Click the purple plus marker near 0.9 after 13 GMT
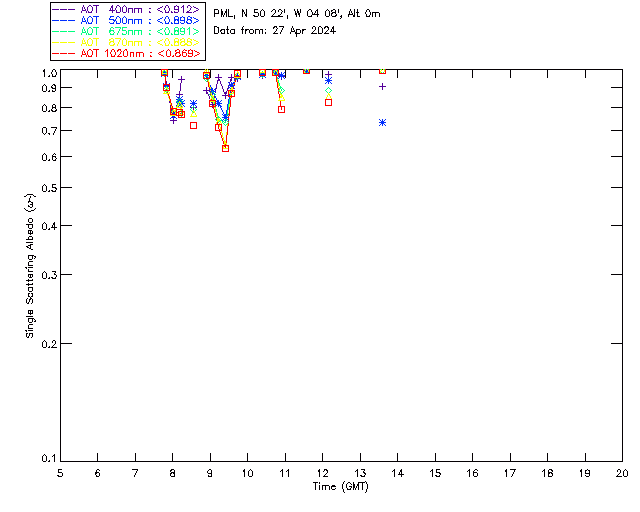This screenshot has width=640, height=512. (x=382, y=87)
